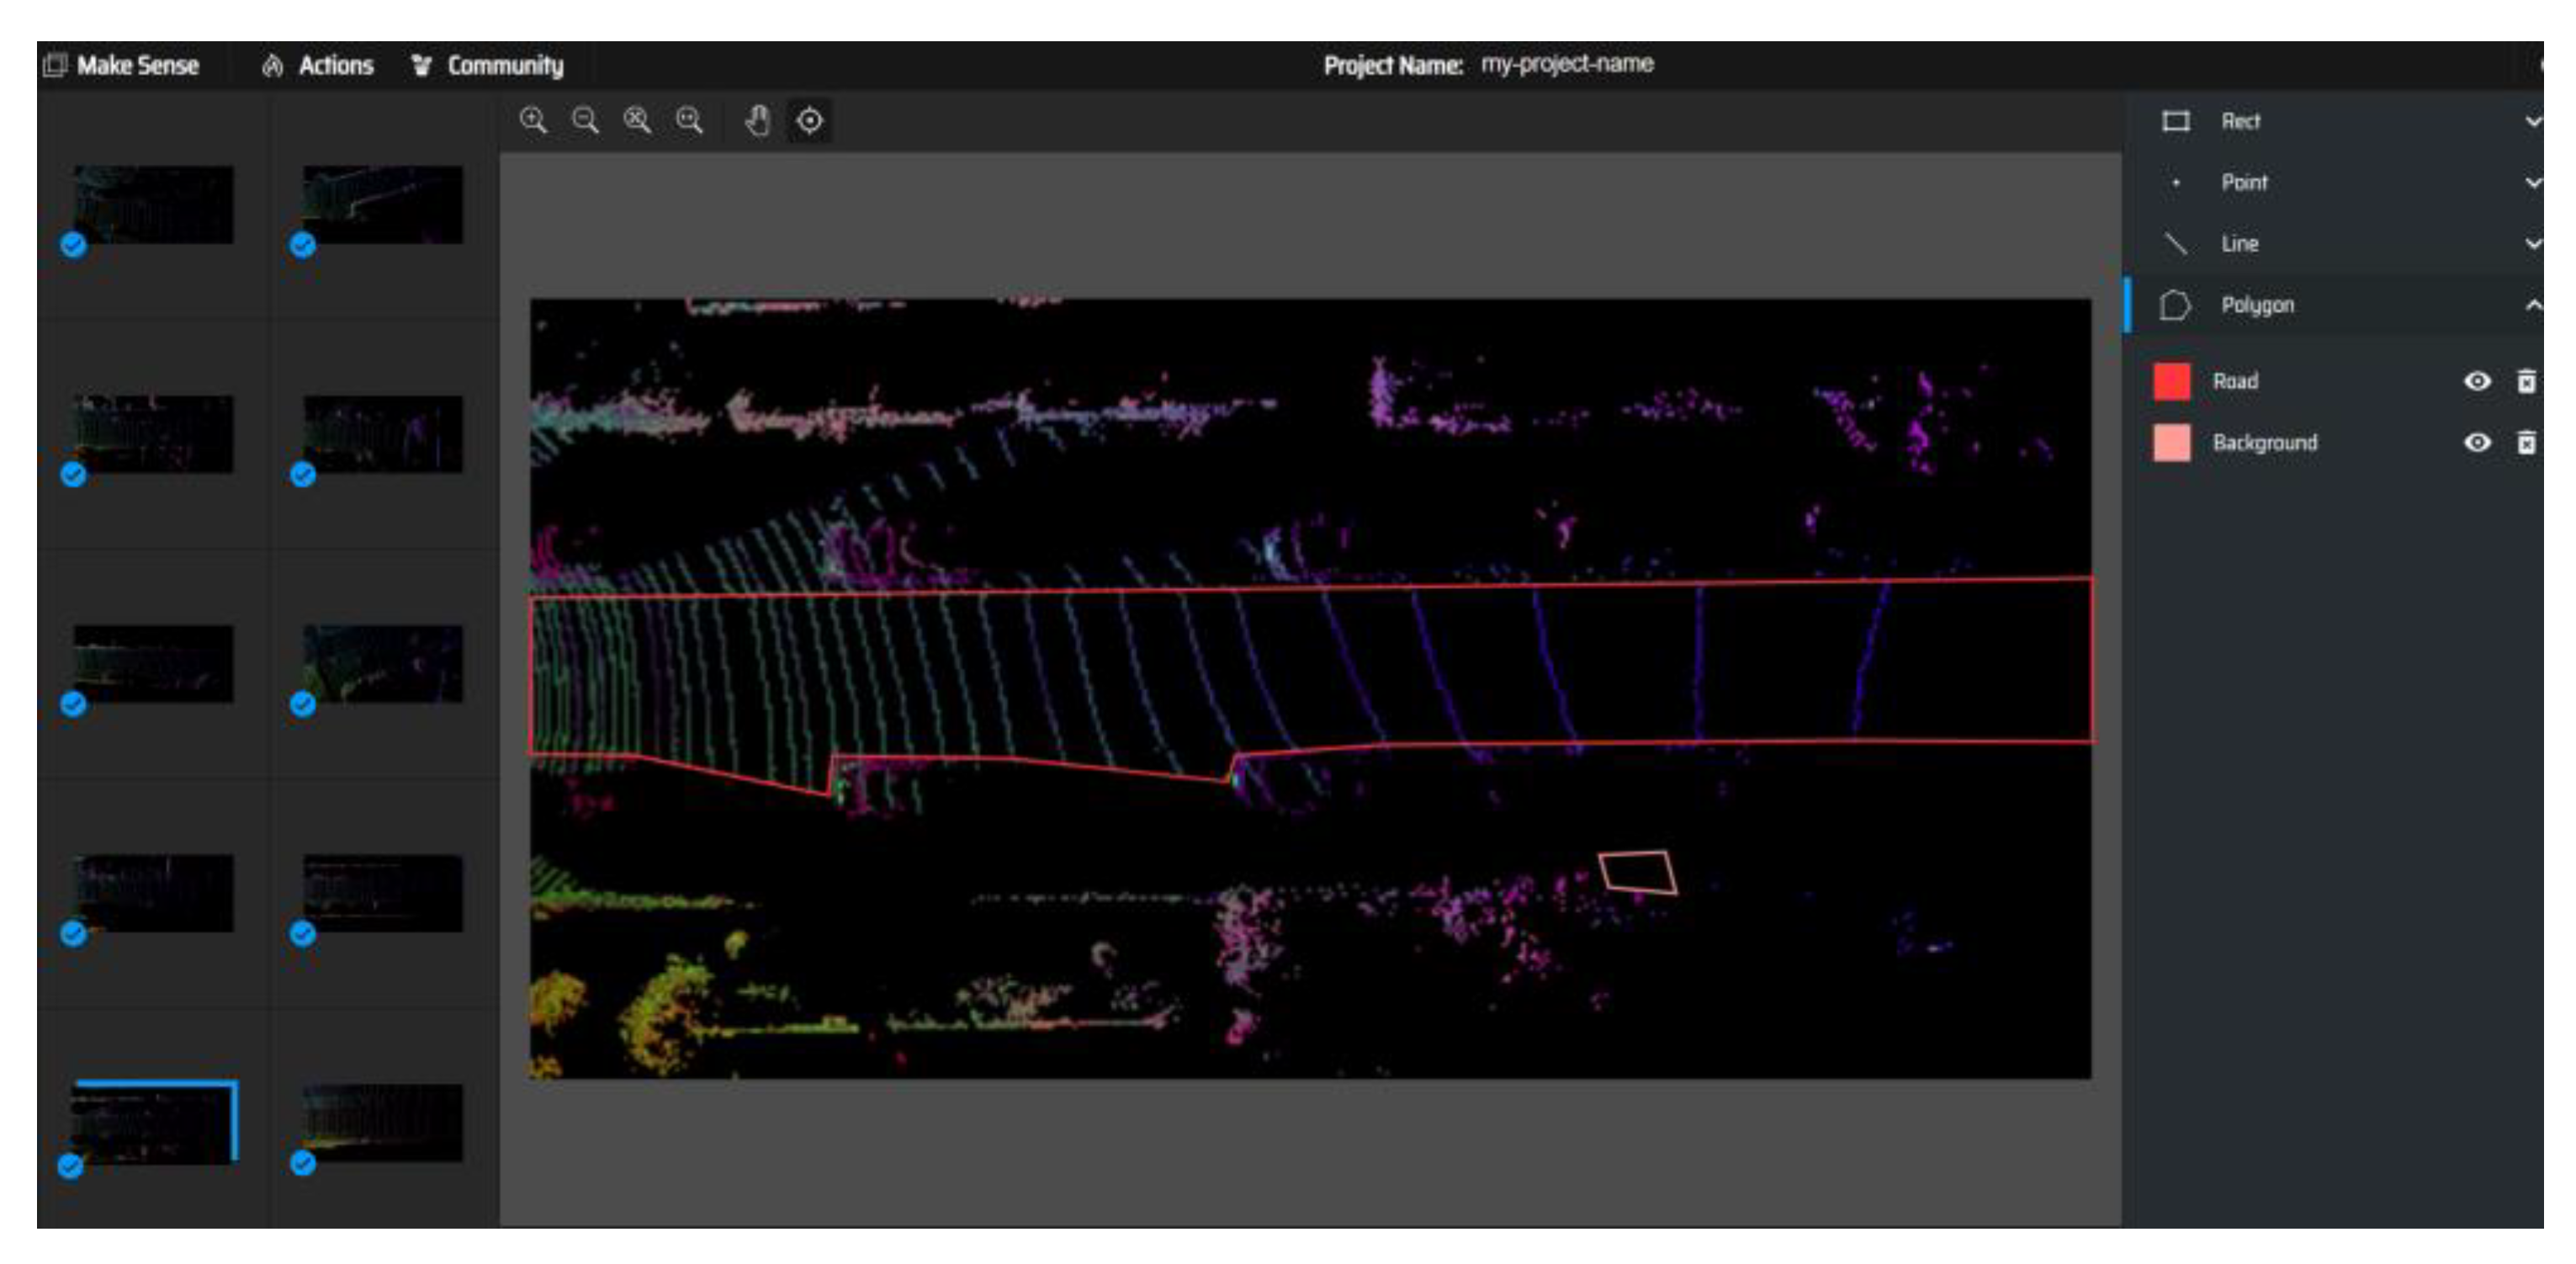The height and width of the screenshot is (1264, 2576).
Task: Select the hand drag tool
Action: point(758,121)
